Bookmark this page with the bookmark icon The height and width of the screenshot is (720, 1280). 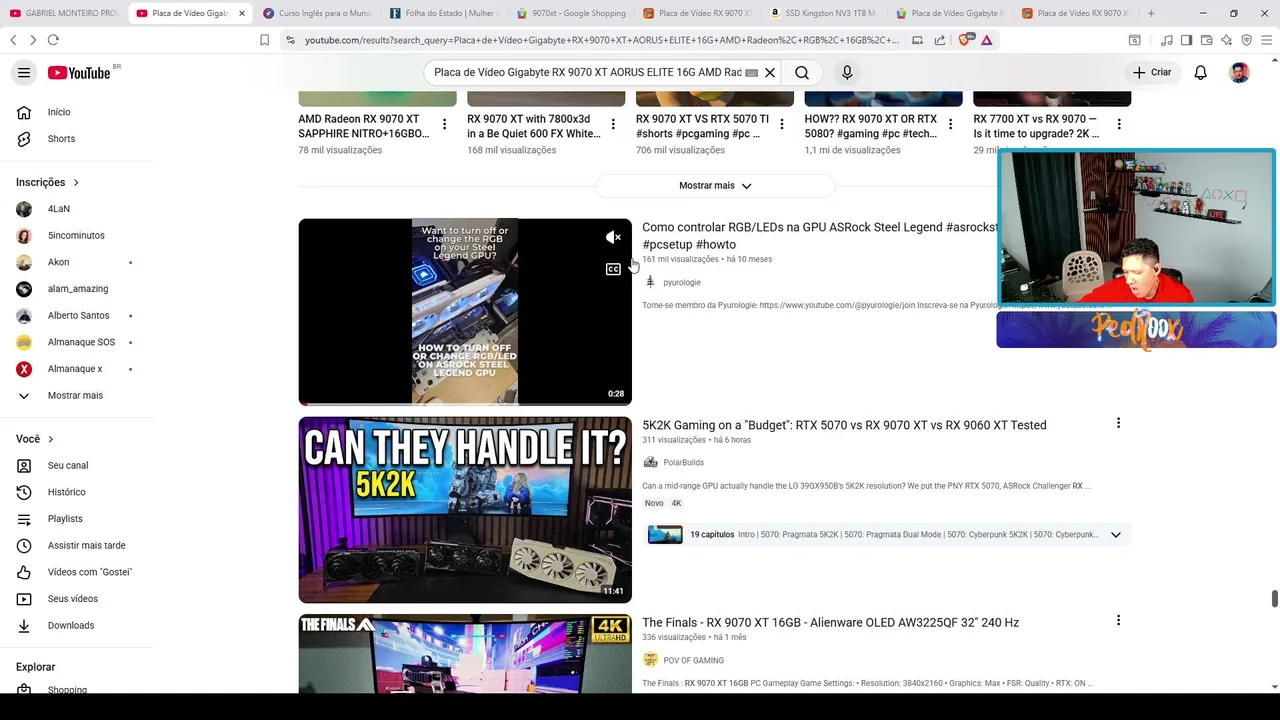(x=264, y=40)
